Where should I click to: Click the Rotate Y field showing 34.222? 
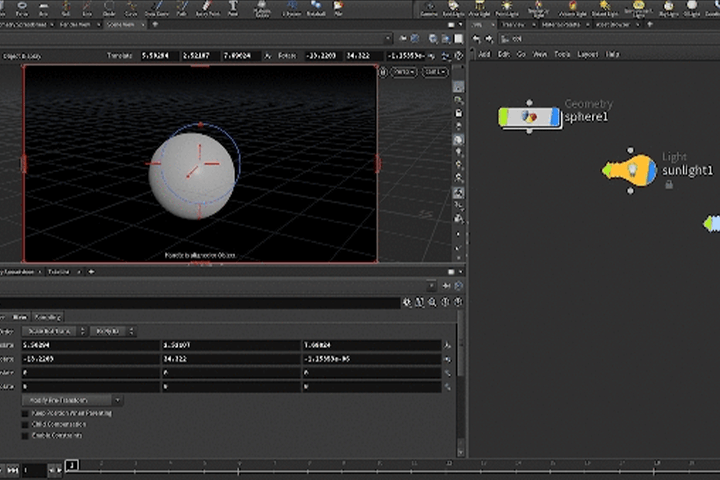pos(231,359)
